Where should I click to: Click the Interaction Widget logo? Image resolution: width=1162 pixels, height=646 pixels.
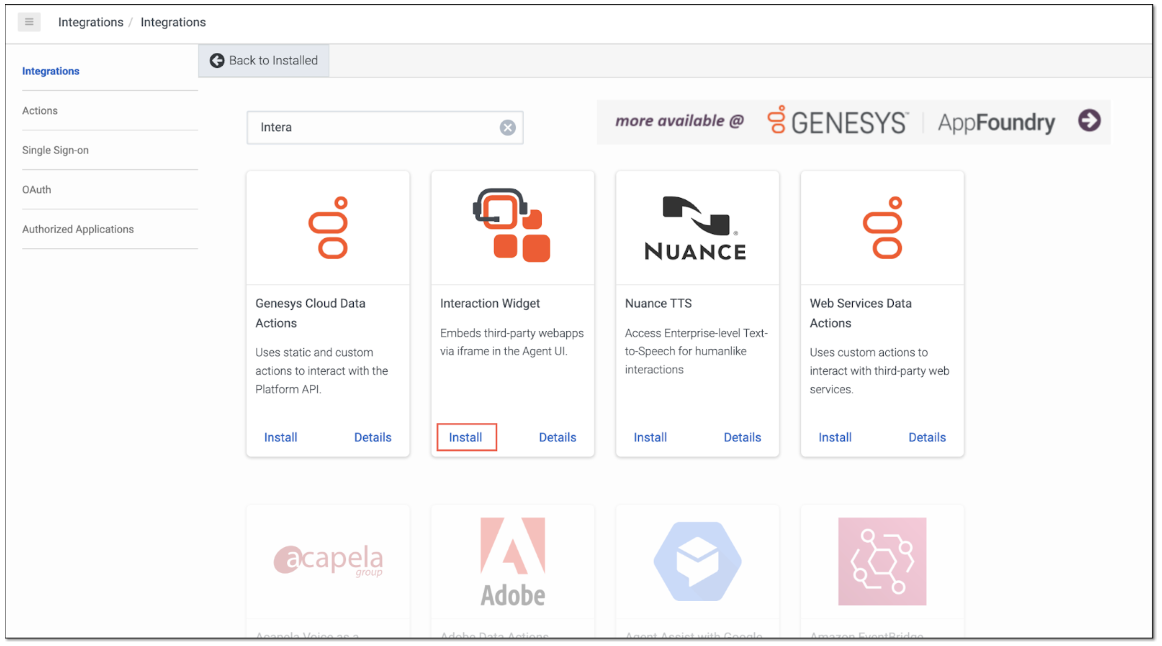[511, 225]
